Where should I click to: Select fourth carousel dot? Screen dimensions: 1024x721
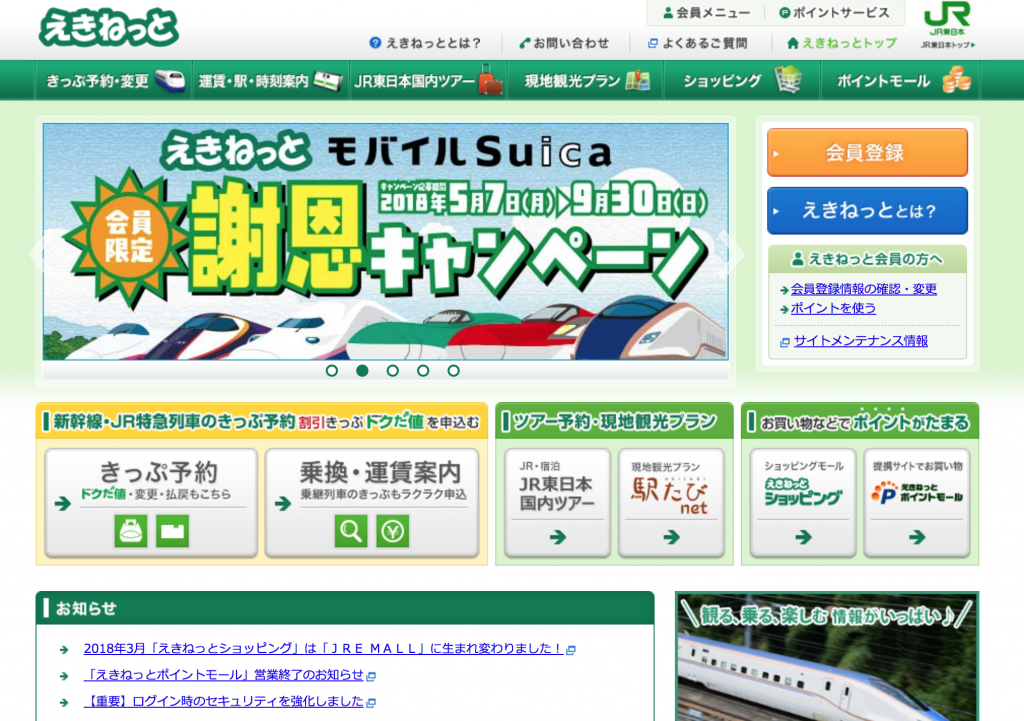tap(423, 370)
